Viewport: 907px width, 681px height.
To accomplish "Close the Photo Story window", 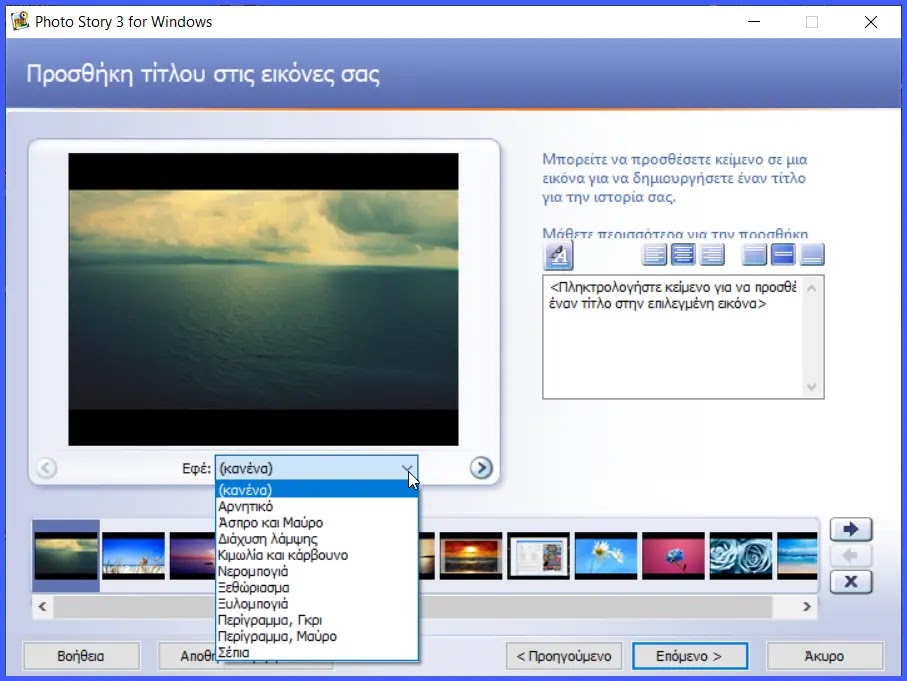I will [871, 22].
